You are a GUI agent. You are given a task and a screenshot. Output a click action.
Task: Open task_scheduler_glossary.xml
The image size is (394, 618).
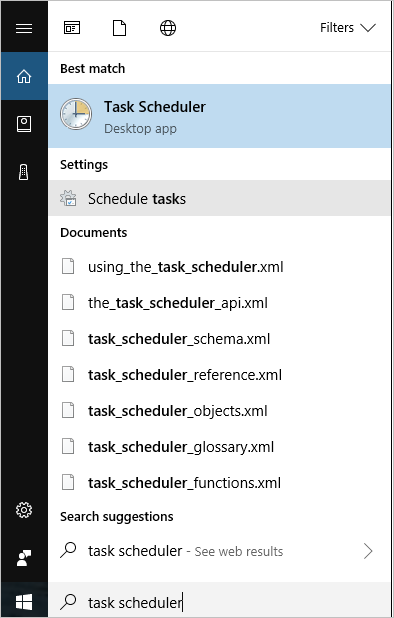(x=219, y=447)
